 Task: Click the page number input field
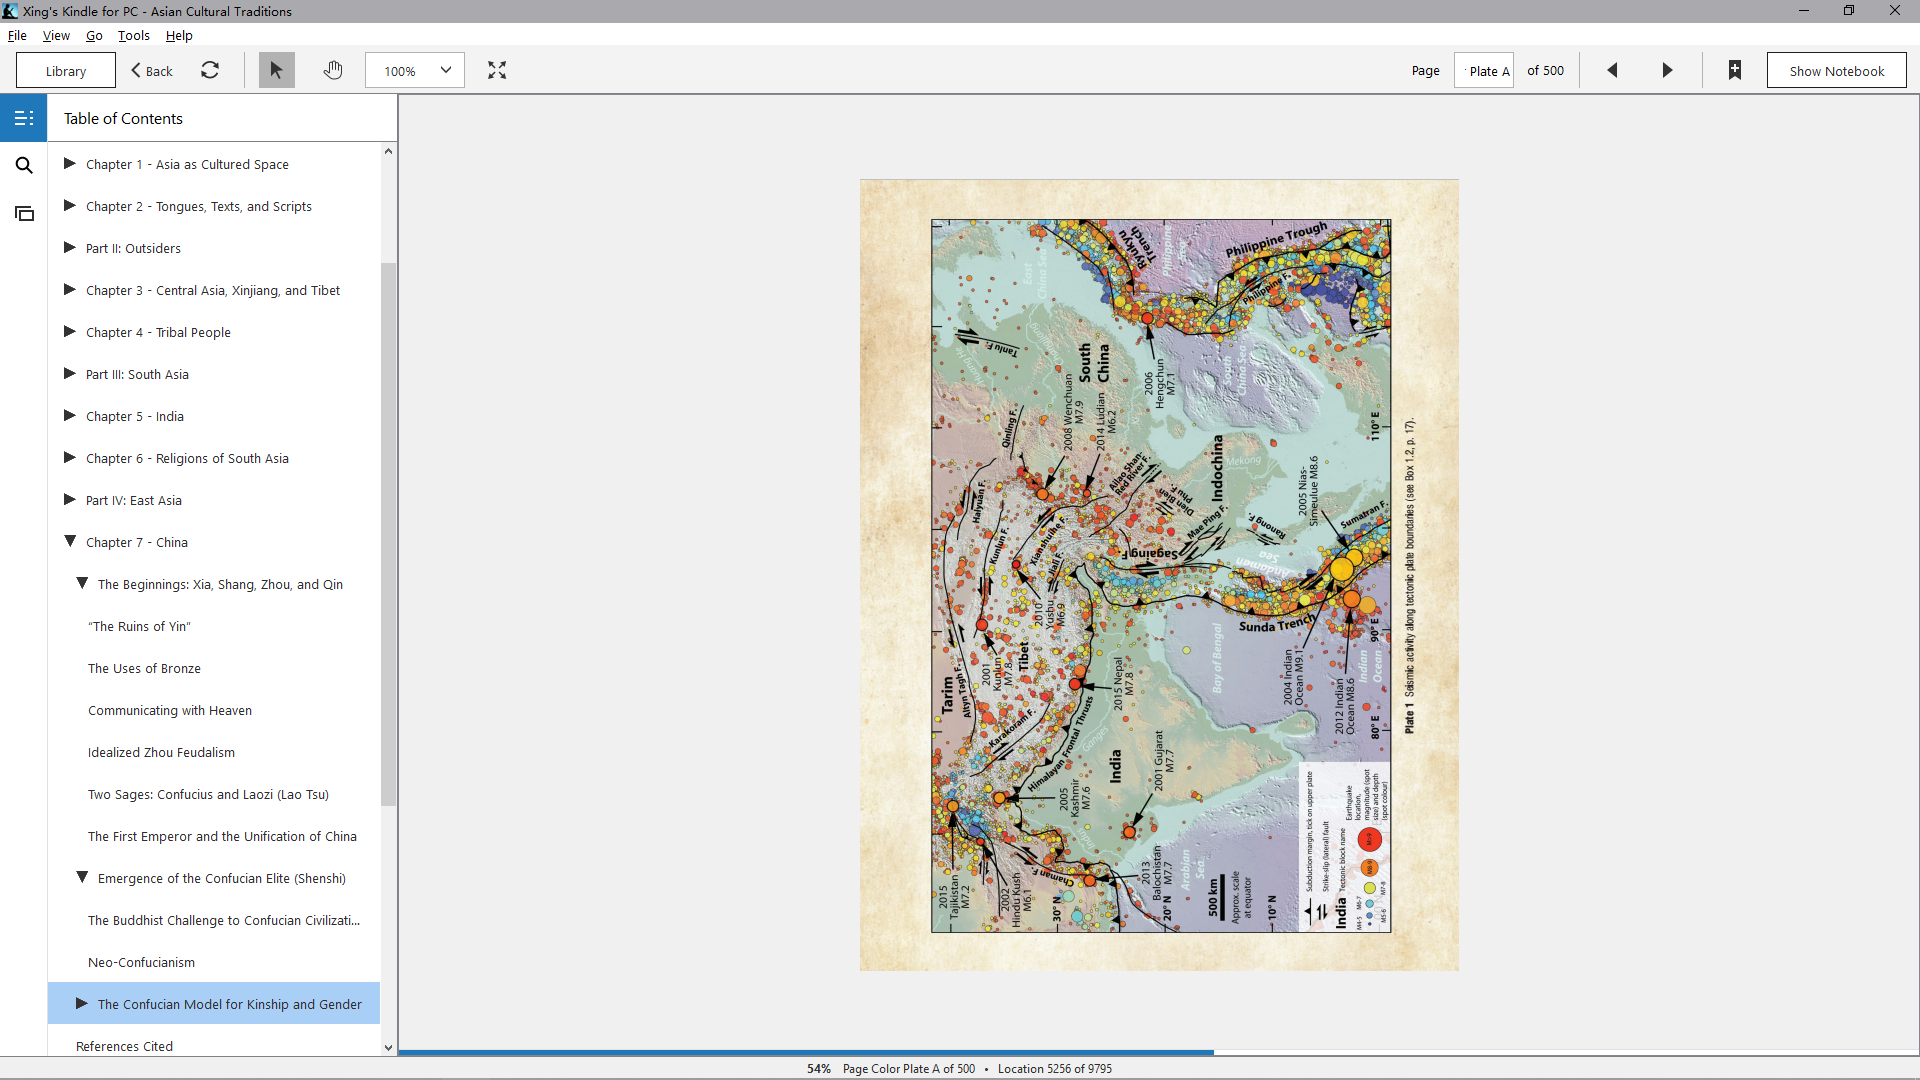point(1483,71)
